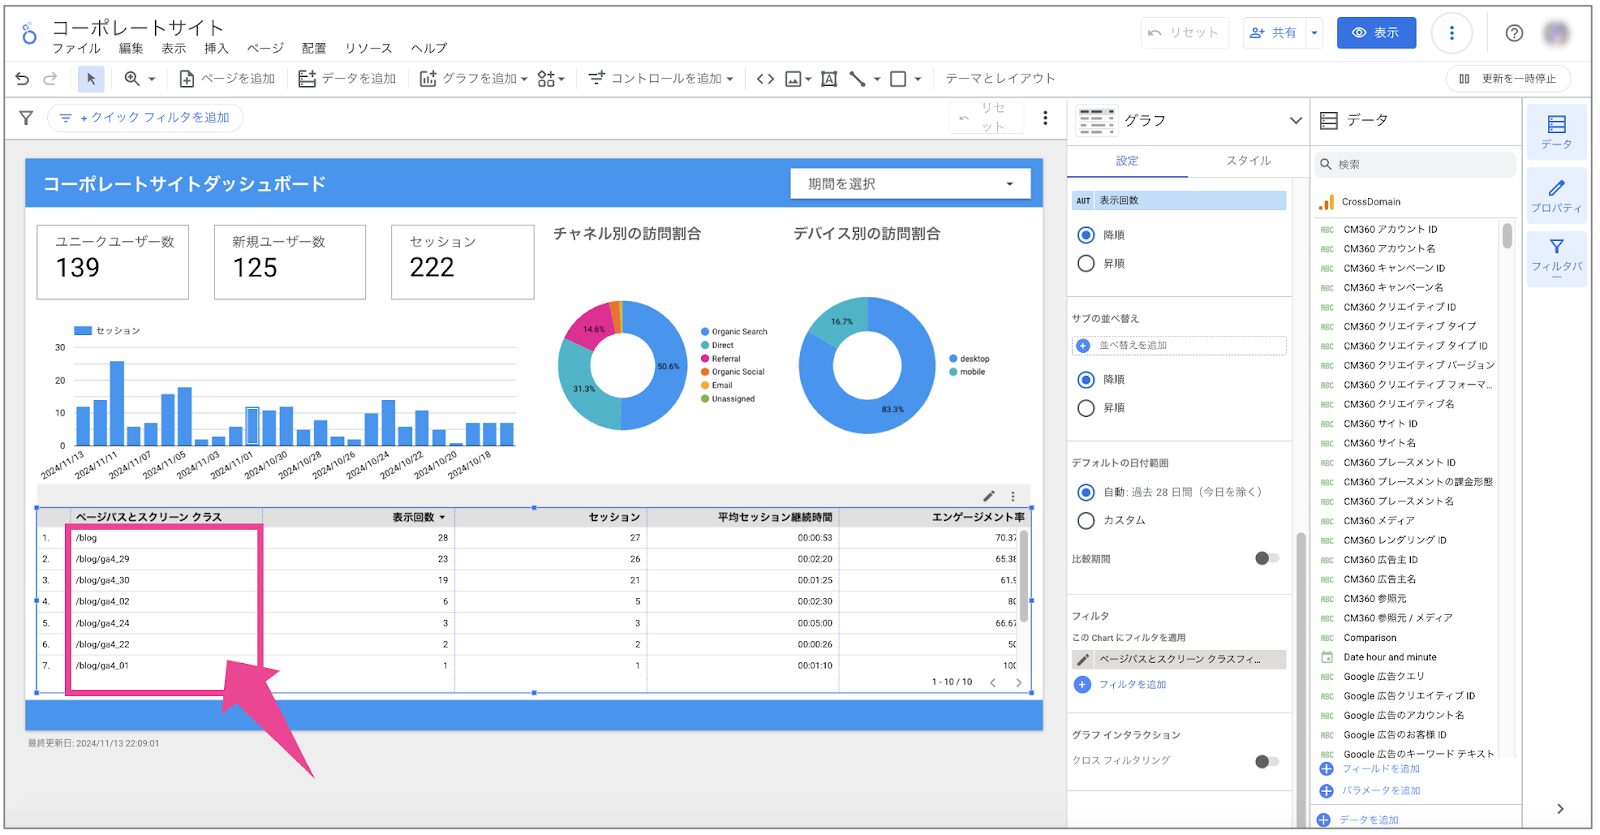Click the data fields list scrollbar
The width and height of the screenshot is (1600, 835).
[x=1507, y=236]
